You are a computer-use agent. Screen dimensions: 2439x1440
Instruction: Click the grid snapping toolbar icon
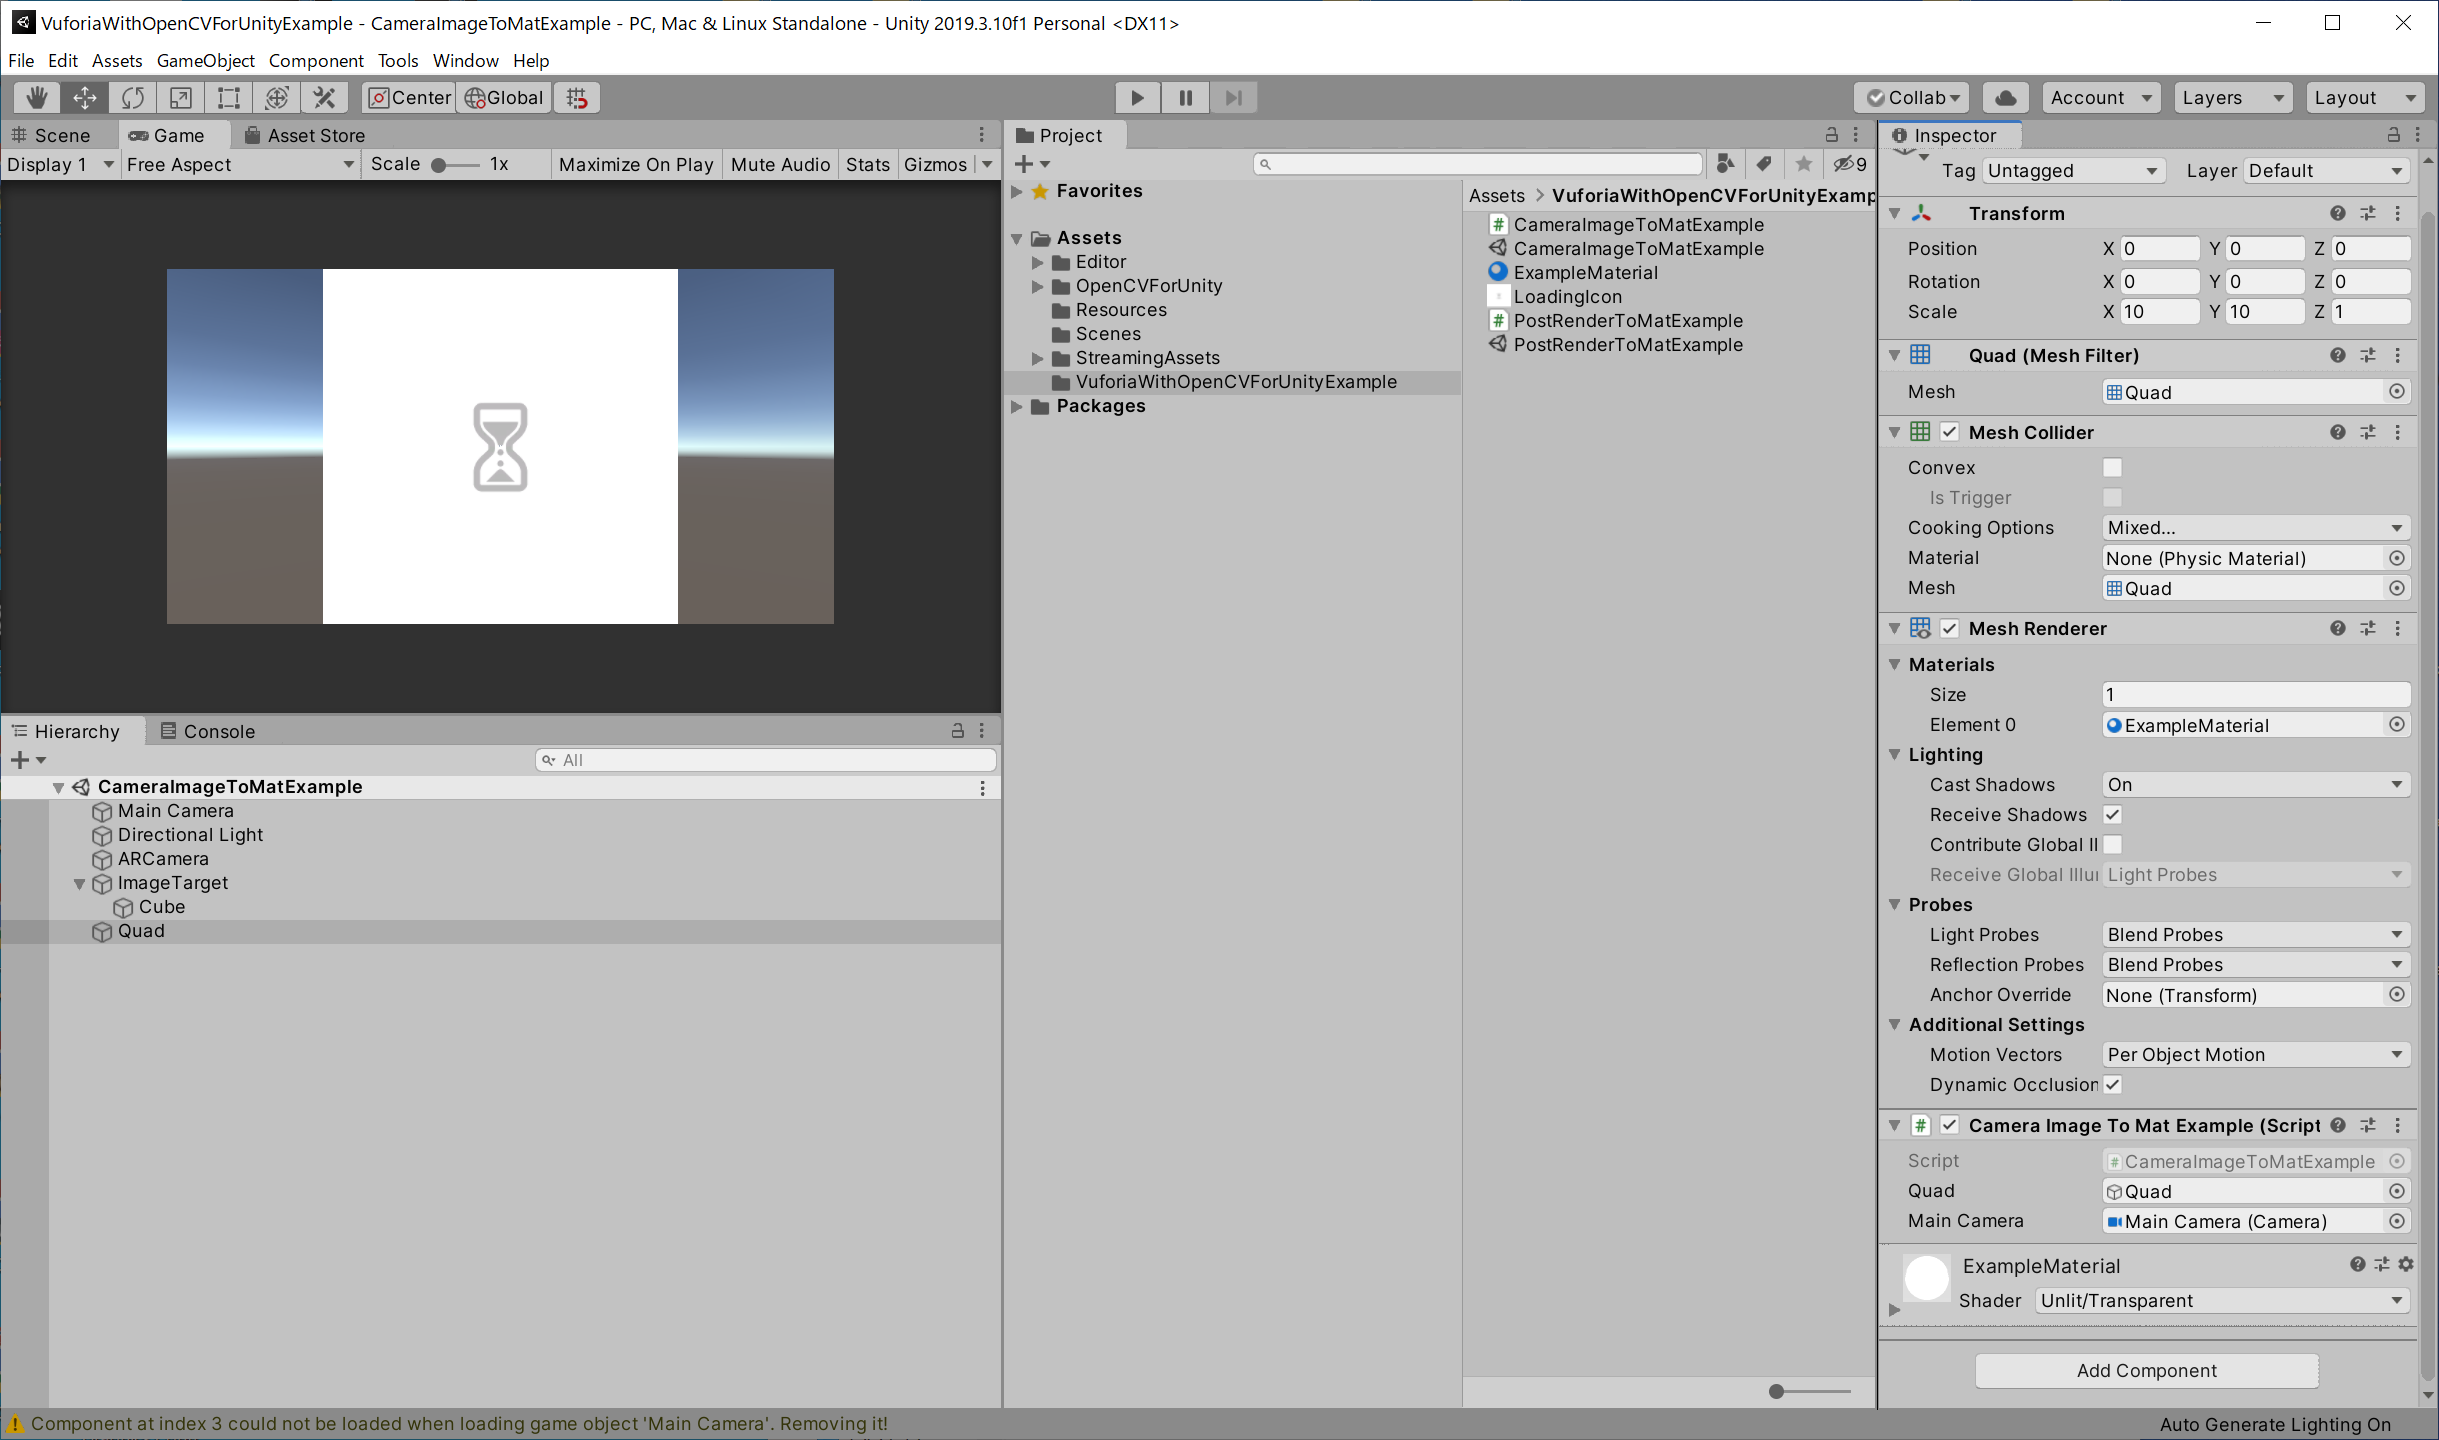[x=577, y=97]
